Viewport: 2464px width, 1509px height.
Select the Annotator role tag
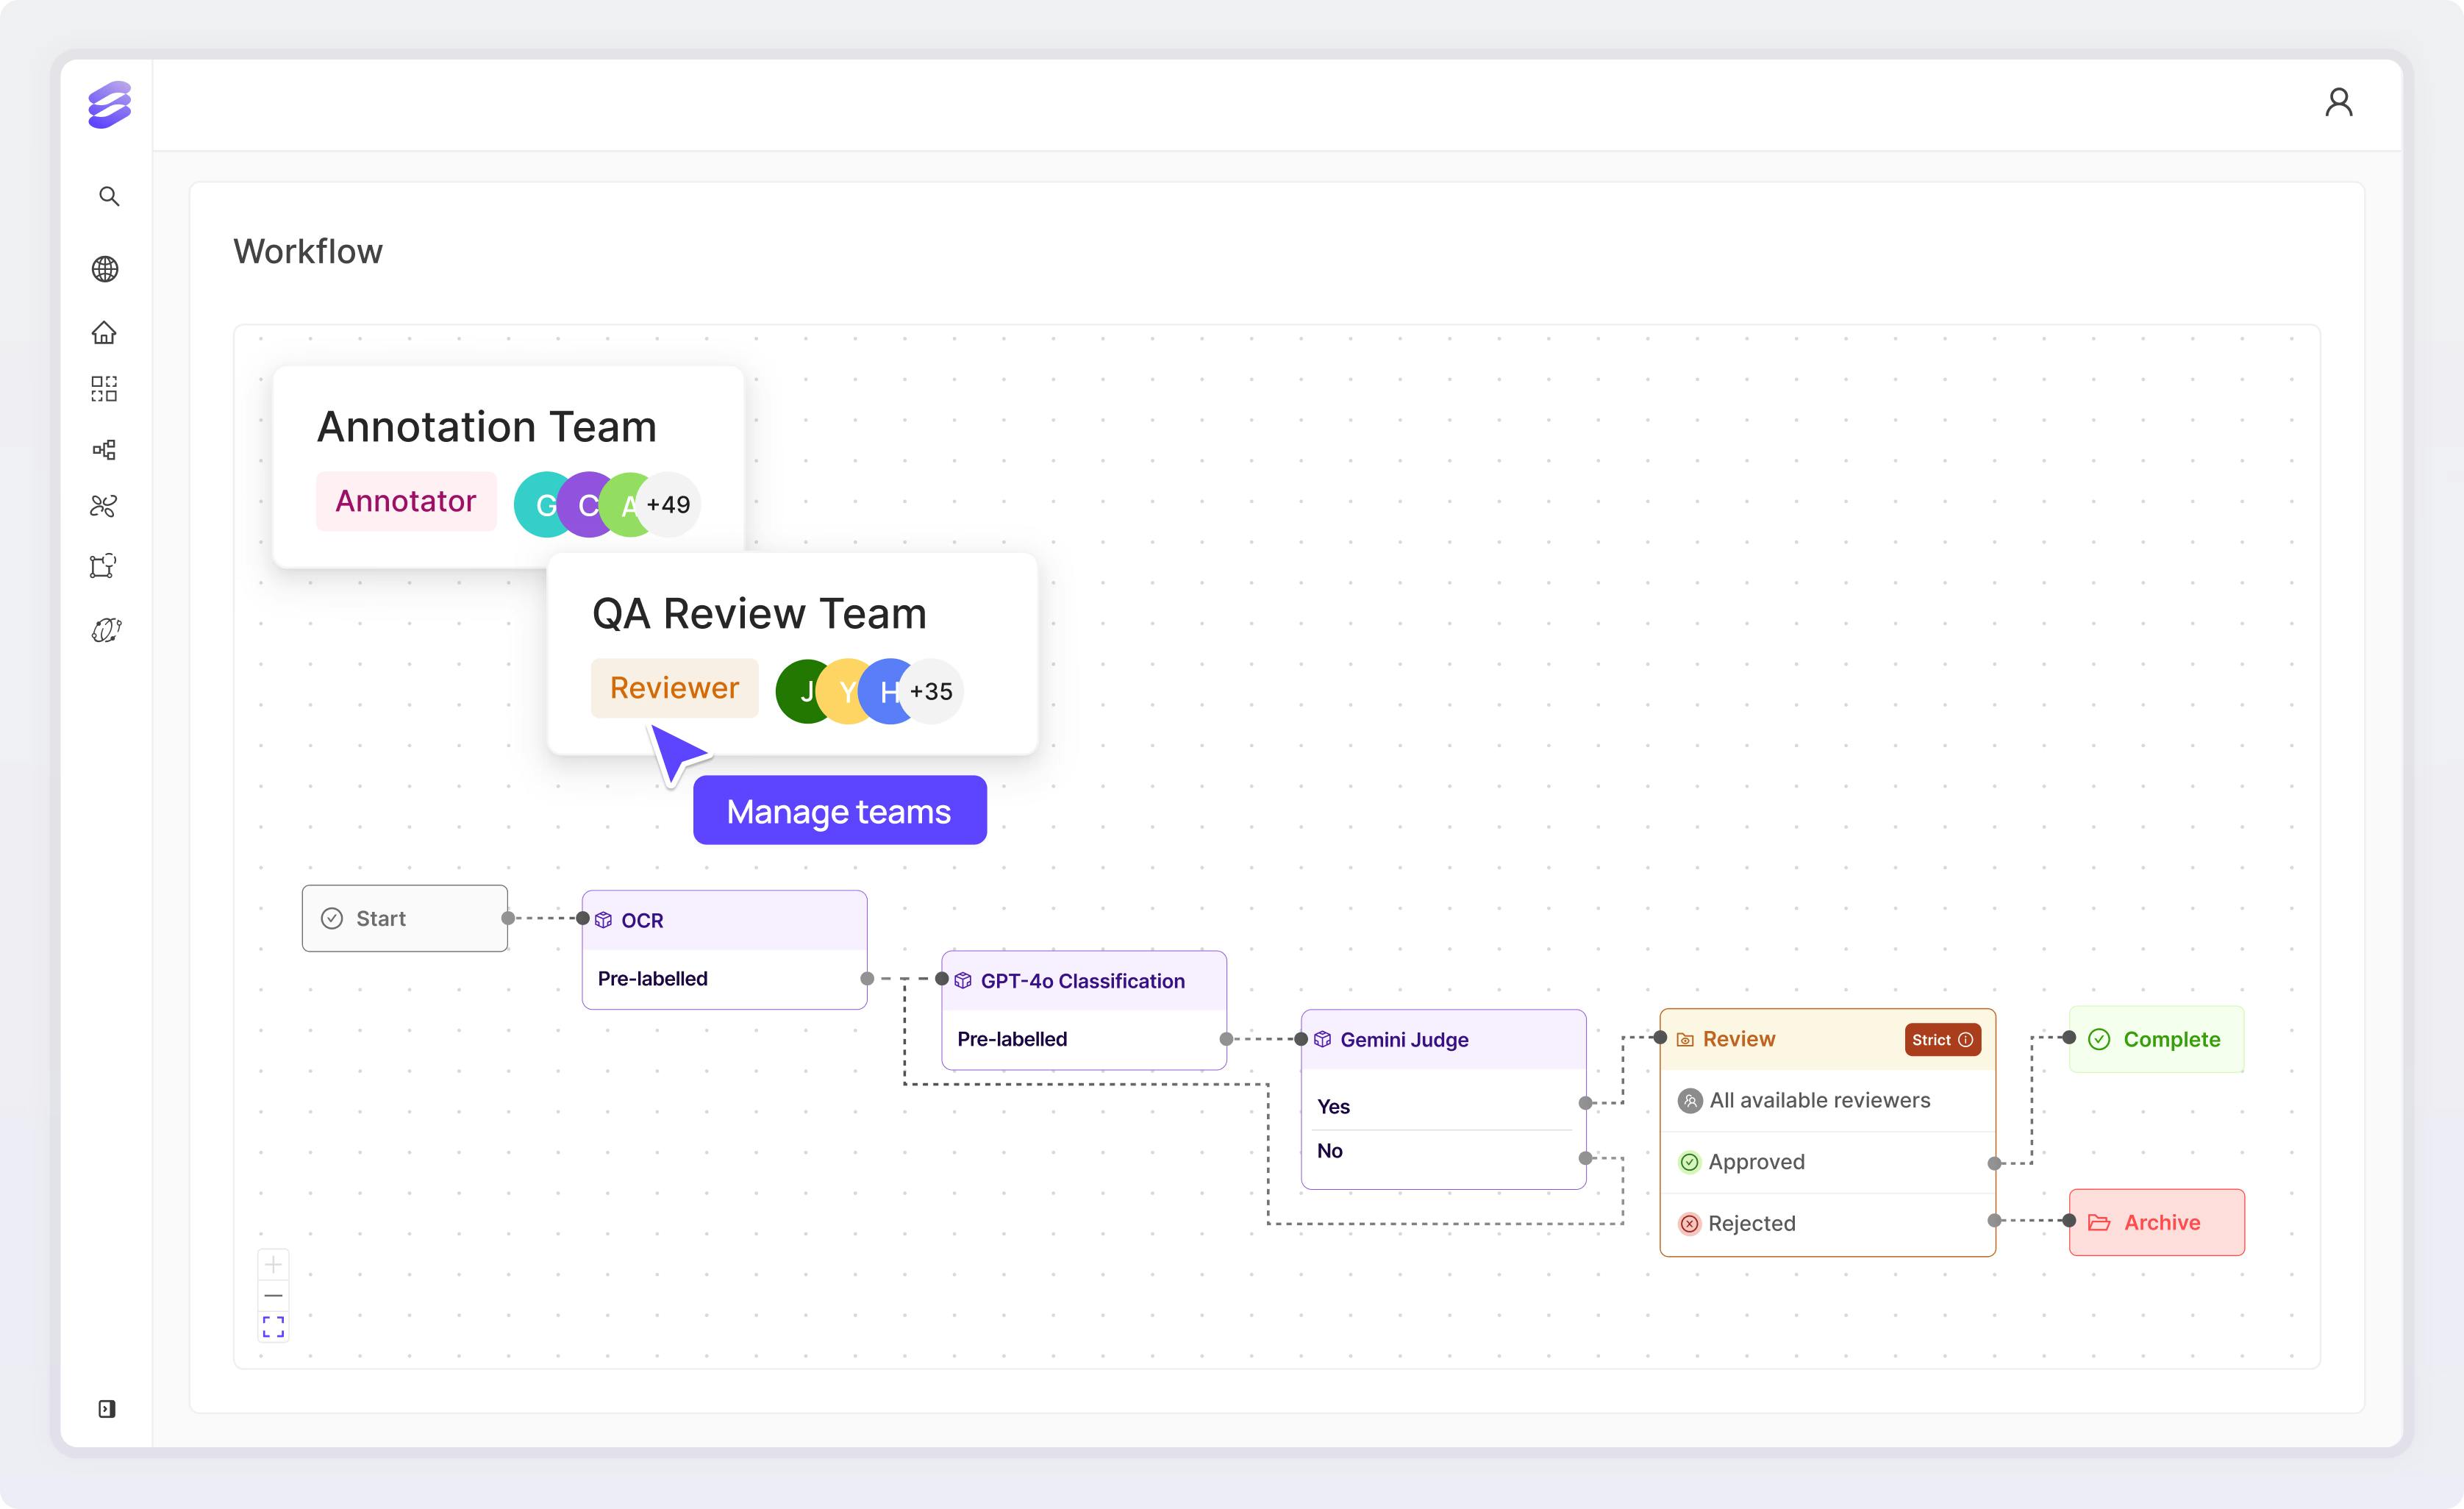point(405,501)
